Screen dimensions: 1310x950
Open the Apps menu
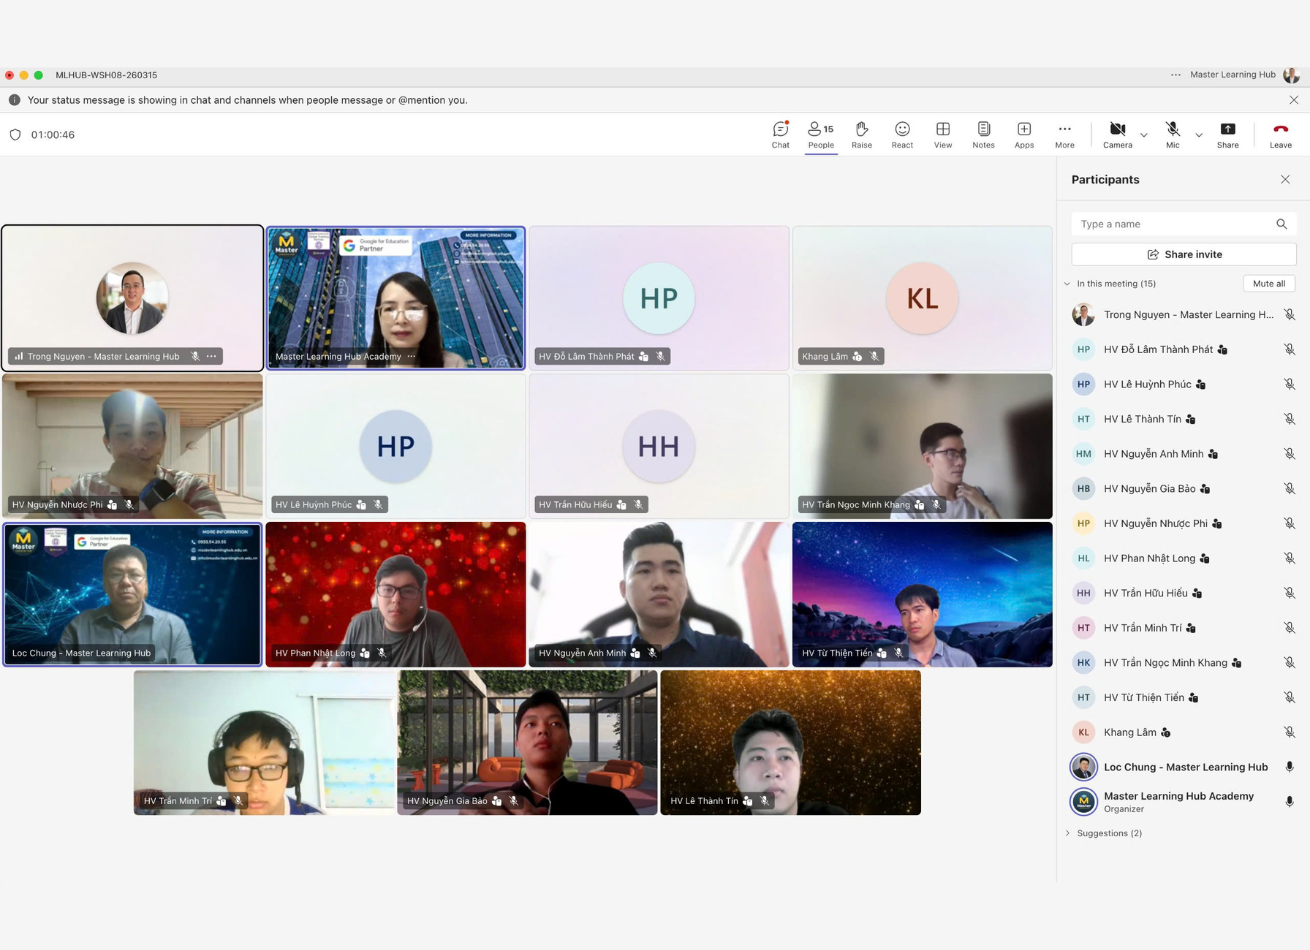[x=1024, y=134]
